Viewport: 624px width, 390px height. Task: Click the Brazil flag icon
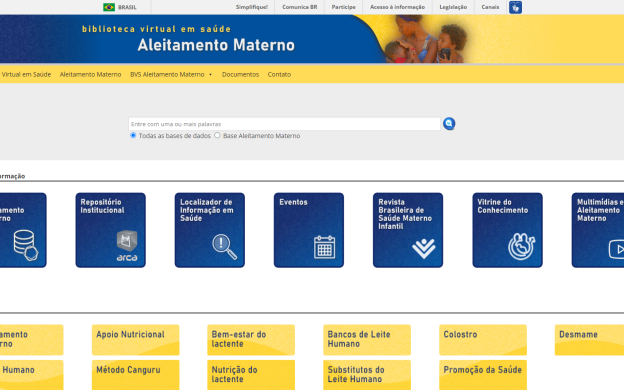(x=109, y=7)
